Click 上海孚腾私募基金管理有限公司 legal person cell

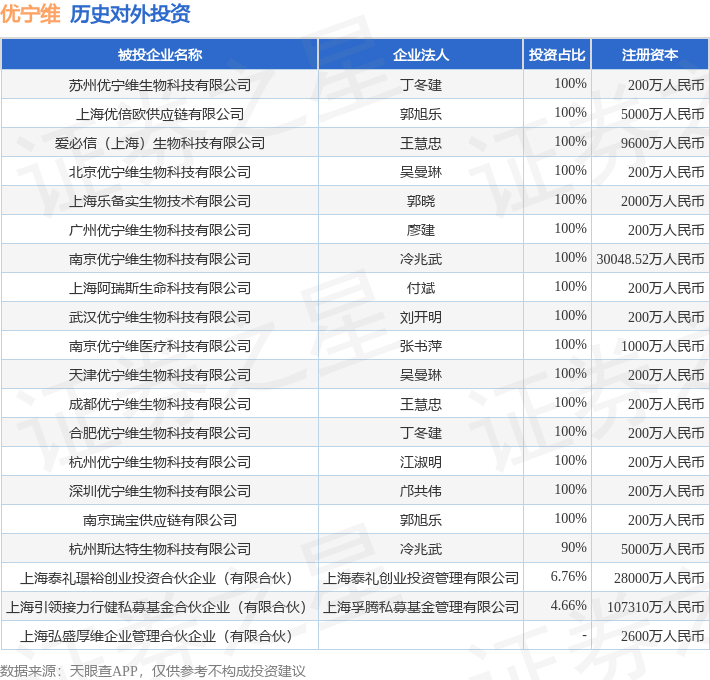click(421, 607)
